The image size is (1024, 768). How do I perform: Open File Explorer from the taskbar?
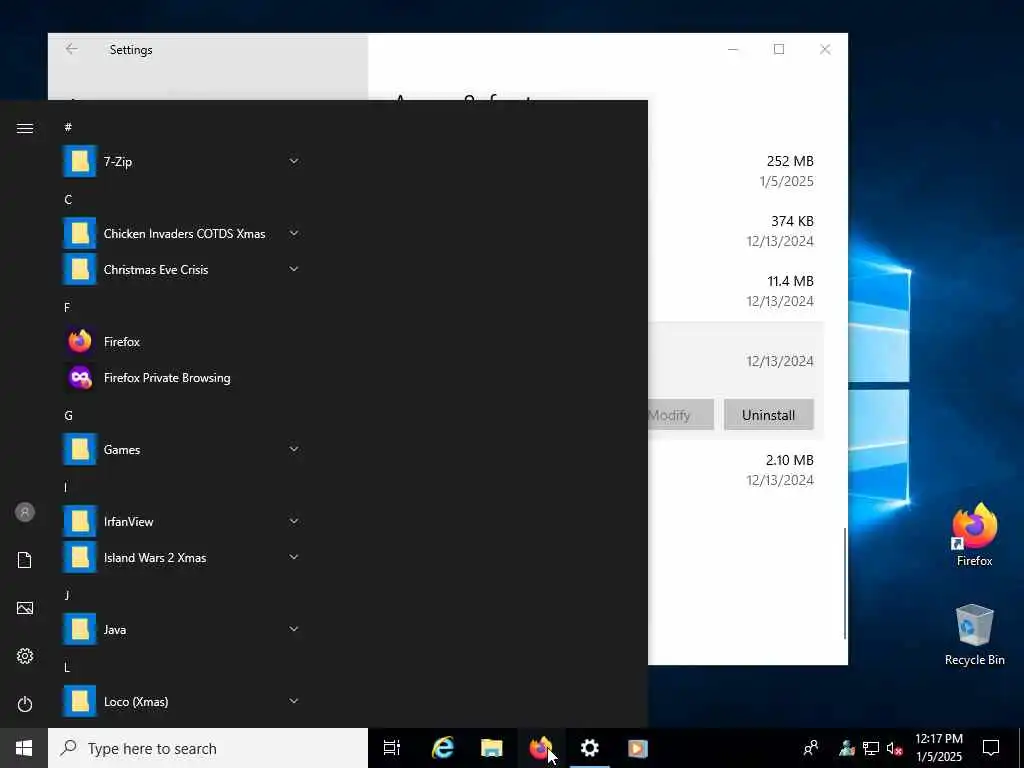click(x=492, y=748)
